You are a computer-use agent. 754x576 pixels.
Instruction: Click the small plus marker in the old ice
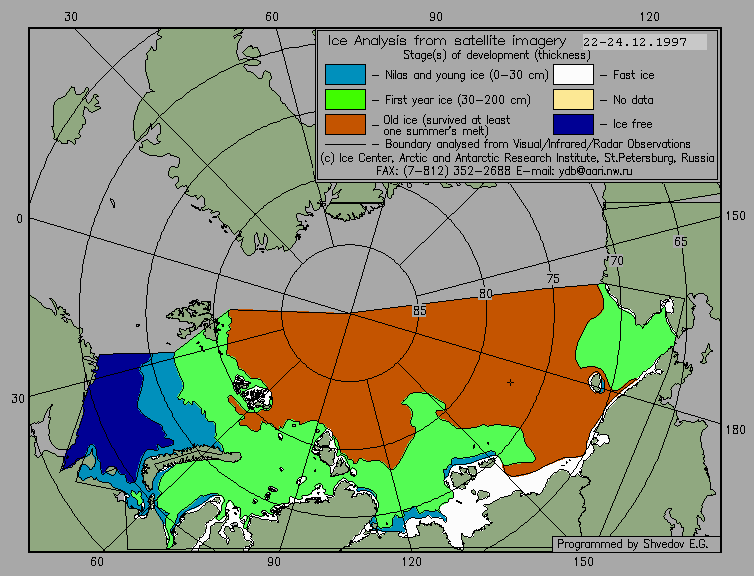(x=510, y=382)
